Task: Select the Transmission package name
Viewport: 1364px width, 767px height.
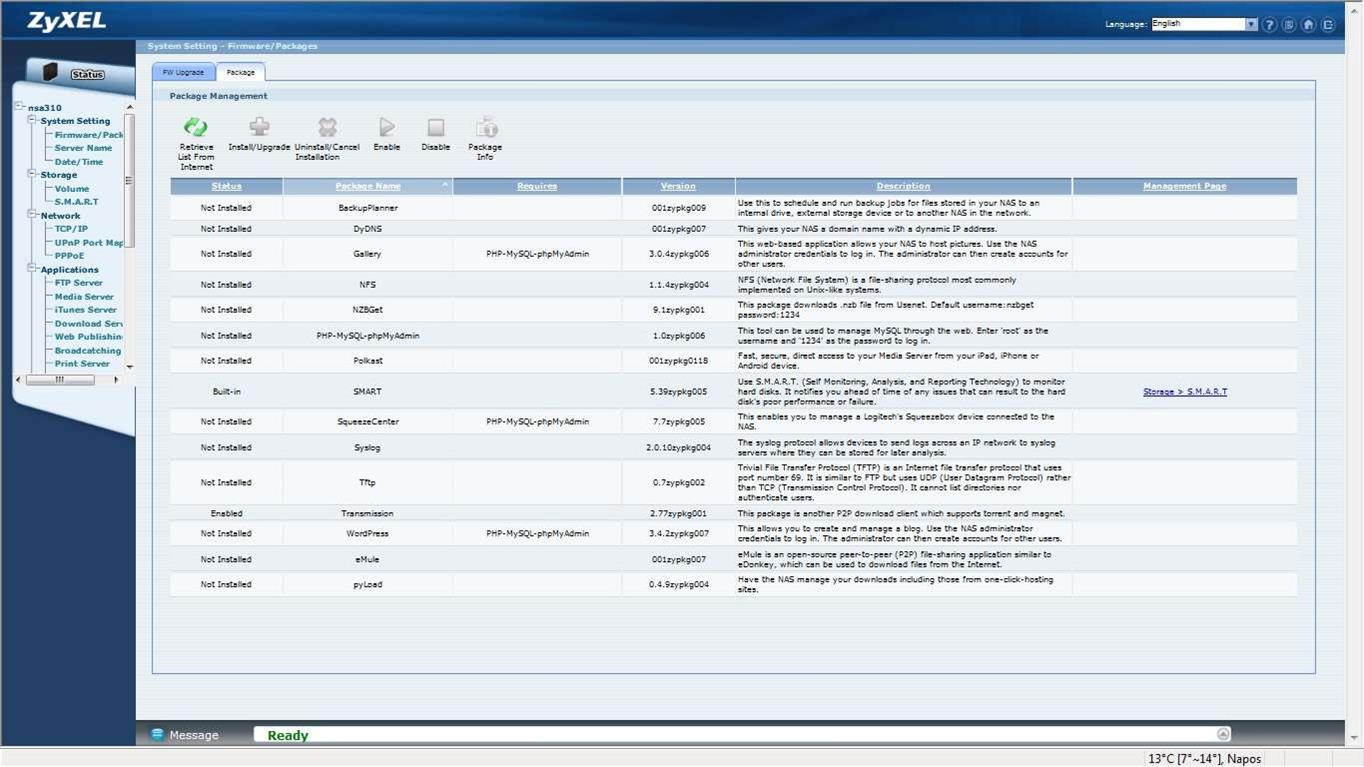Action: [367, 513]
